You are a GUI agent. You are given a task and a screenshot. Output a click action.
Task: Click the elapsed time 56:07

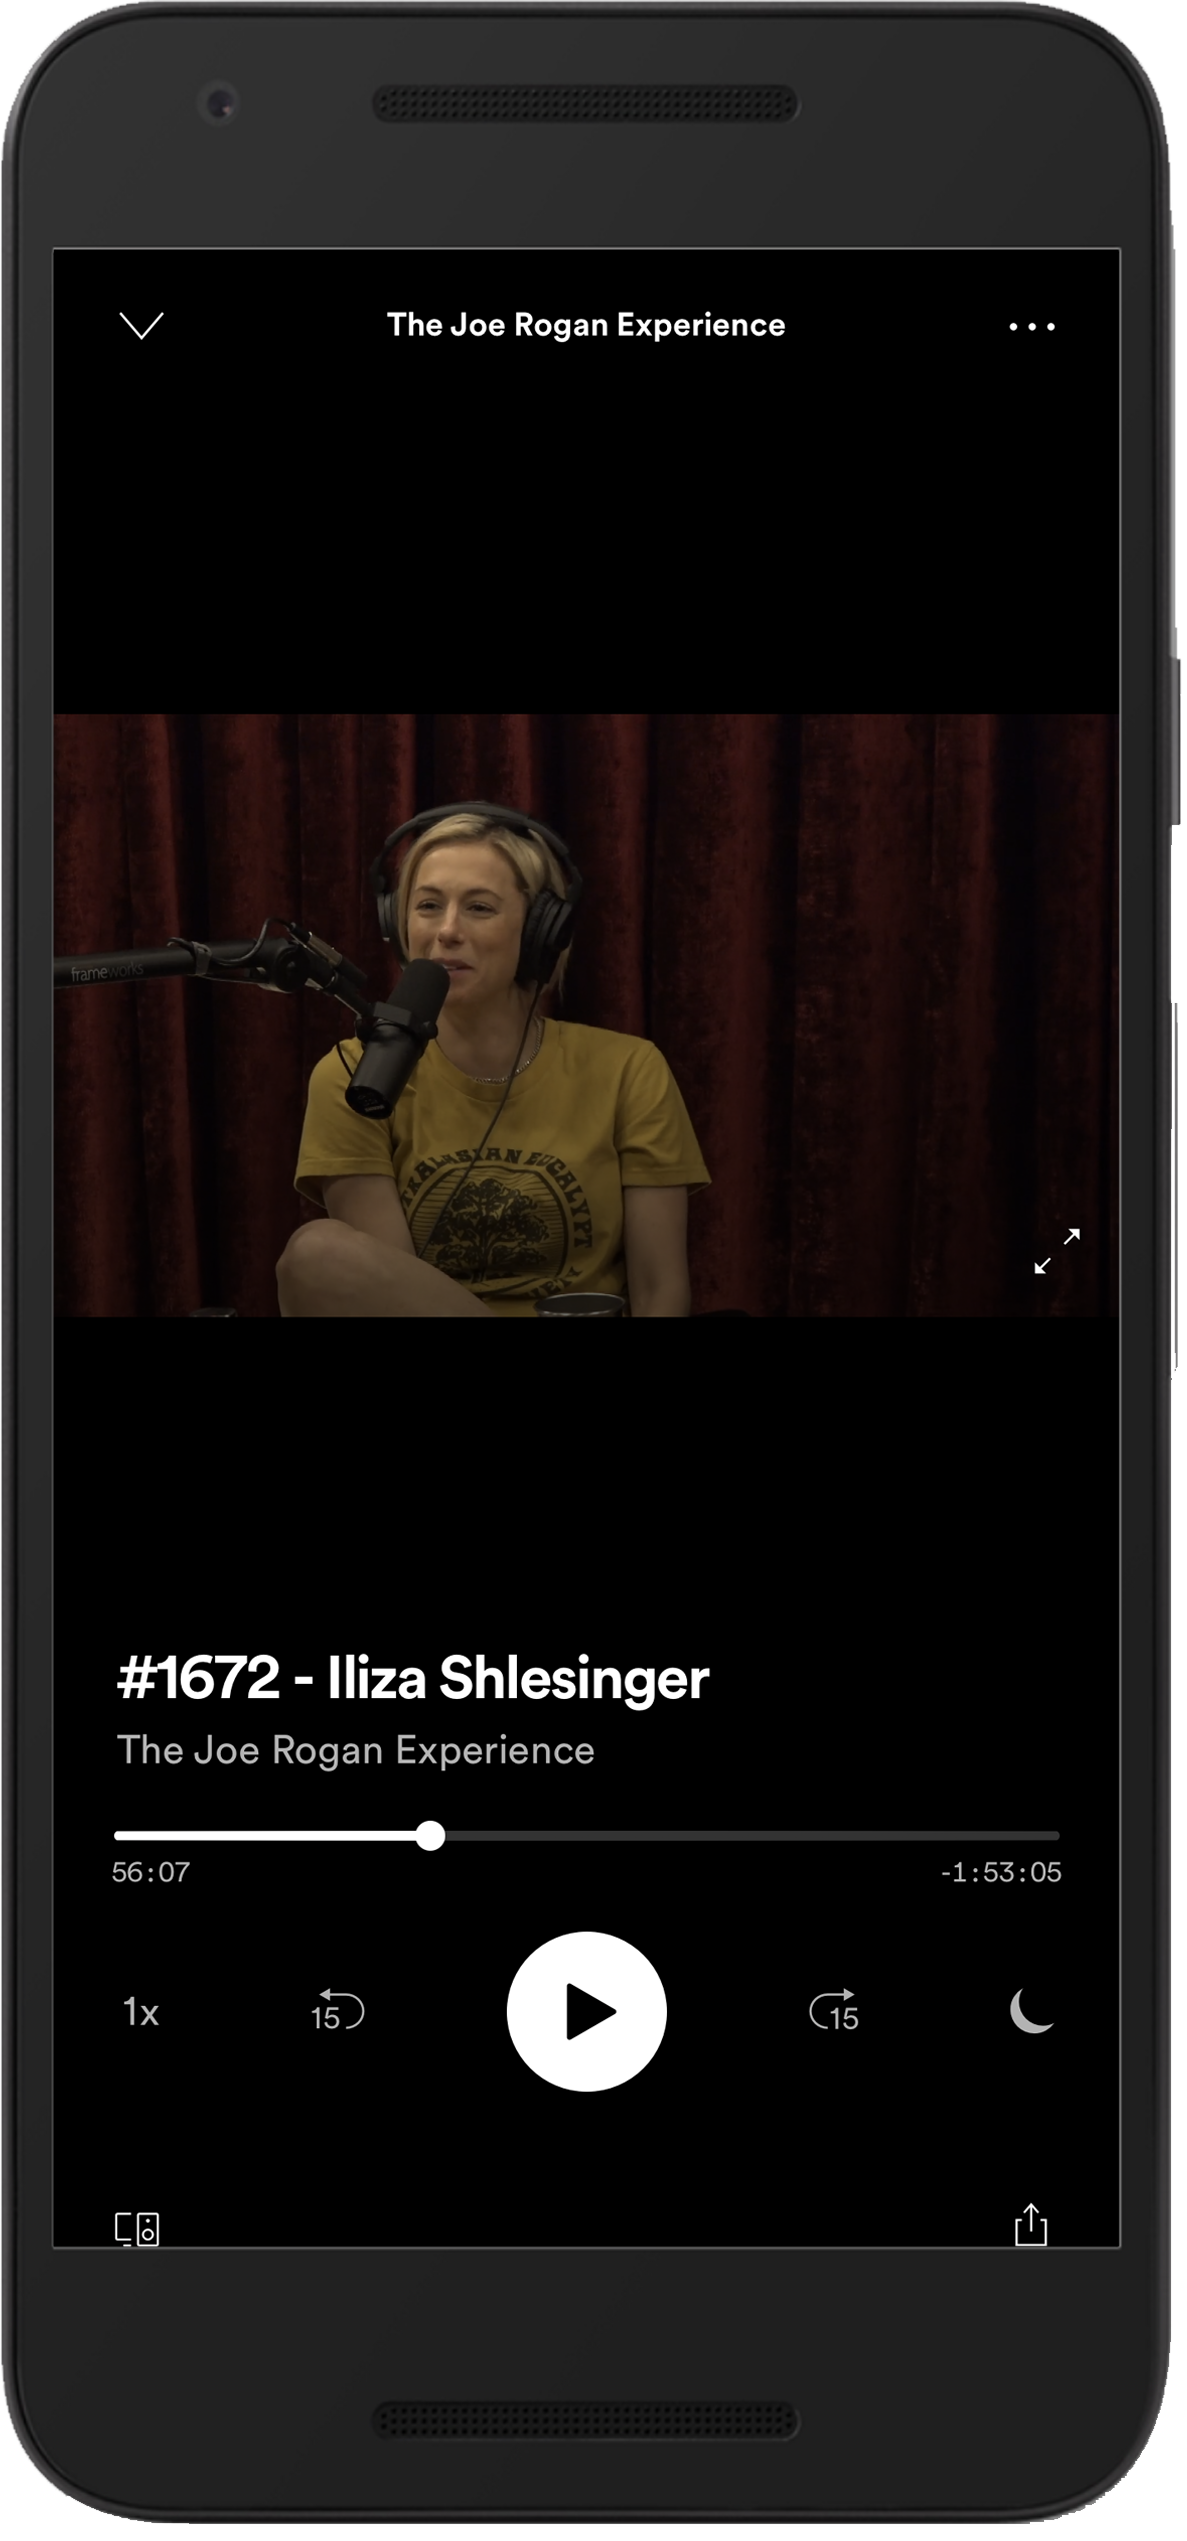pos(151,1873)
